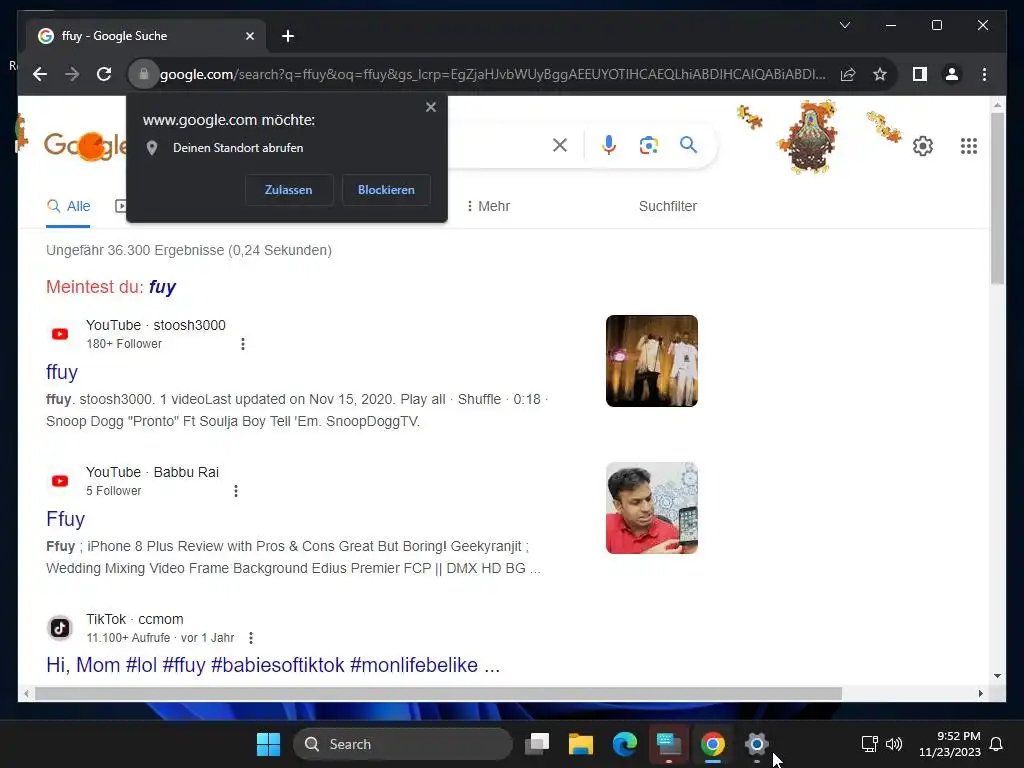Click vertical scrollbar thumb
The width and height of the screenshot is (1024, 768).
(997, 198)
